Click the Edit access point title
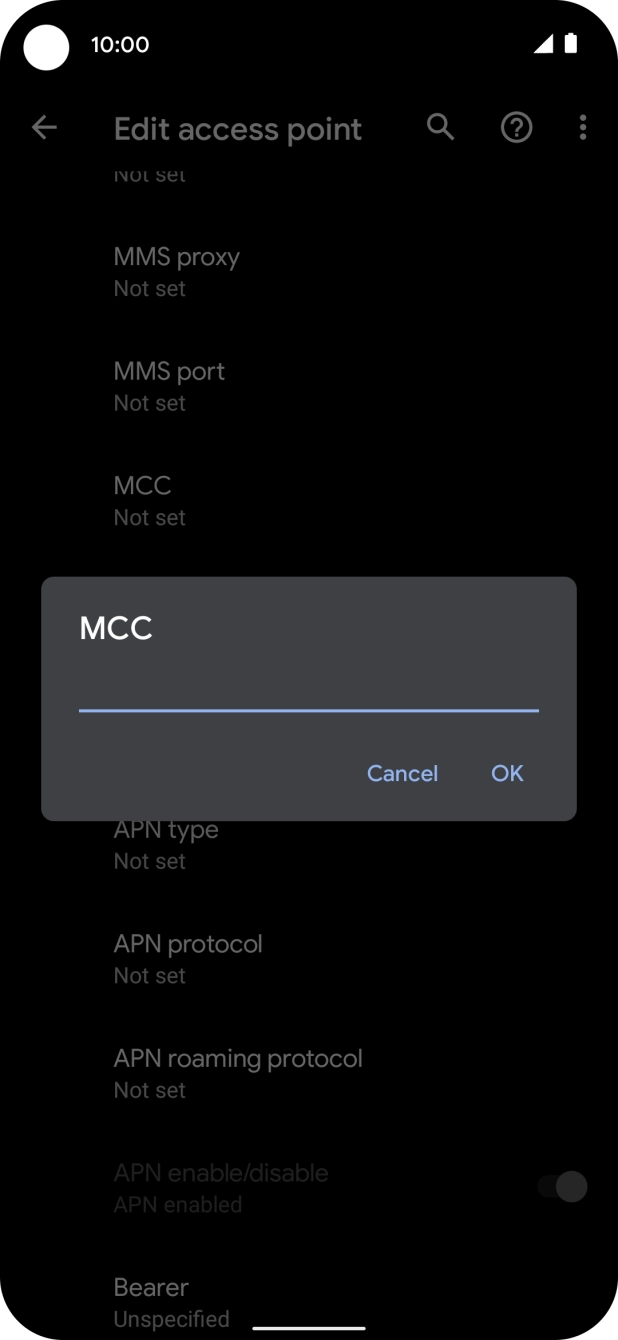 coord(238,129)
